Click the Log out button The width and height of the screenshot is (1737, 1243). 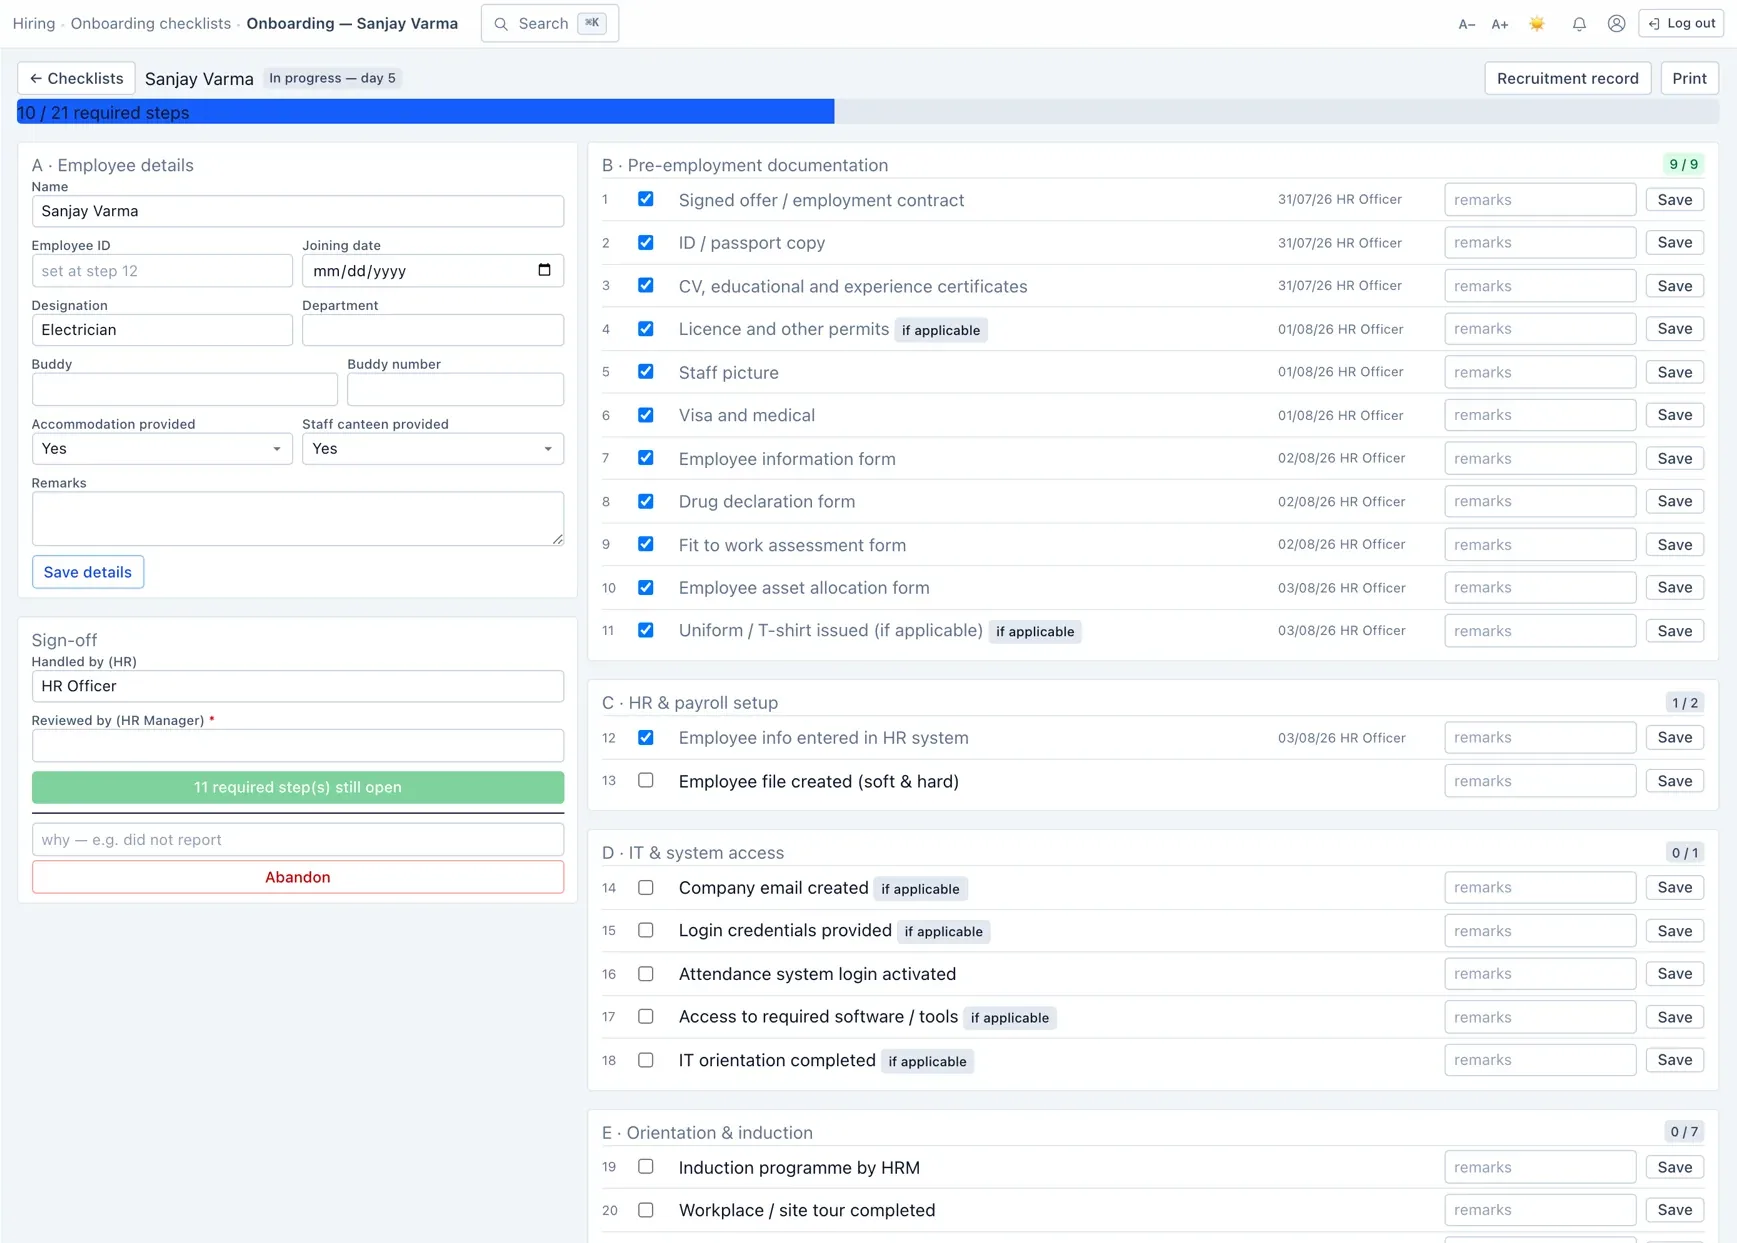click(1681, 23)
